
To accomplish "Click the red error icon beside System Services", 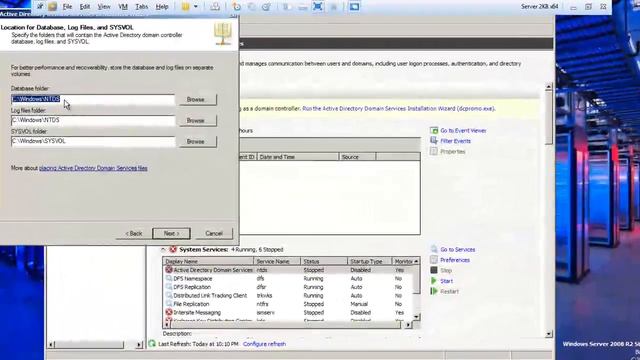I will (173, 249).
